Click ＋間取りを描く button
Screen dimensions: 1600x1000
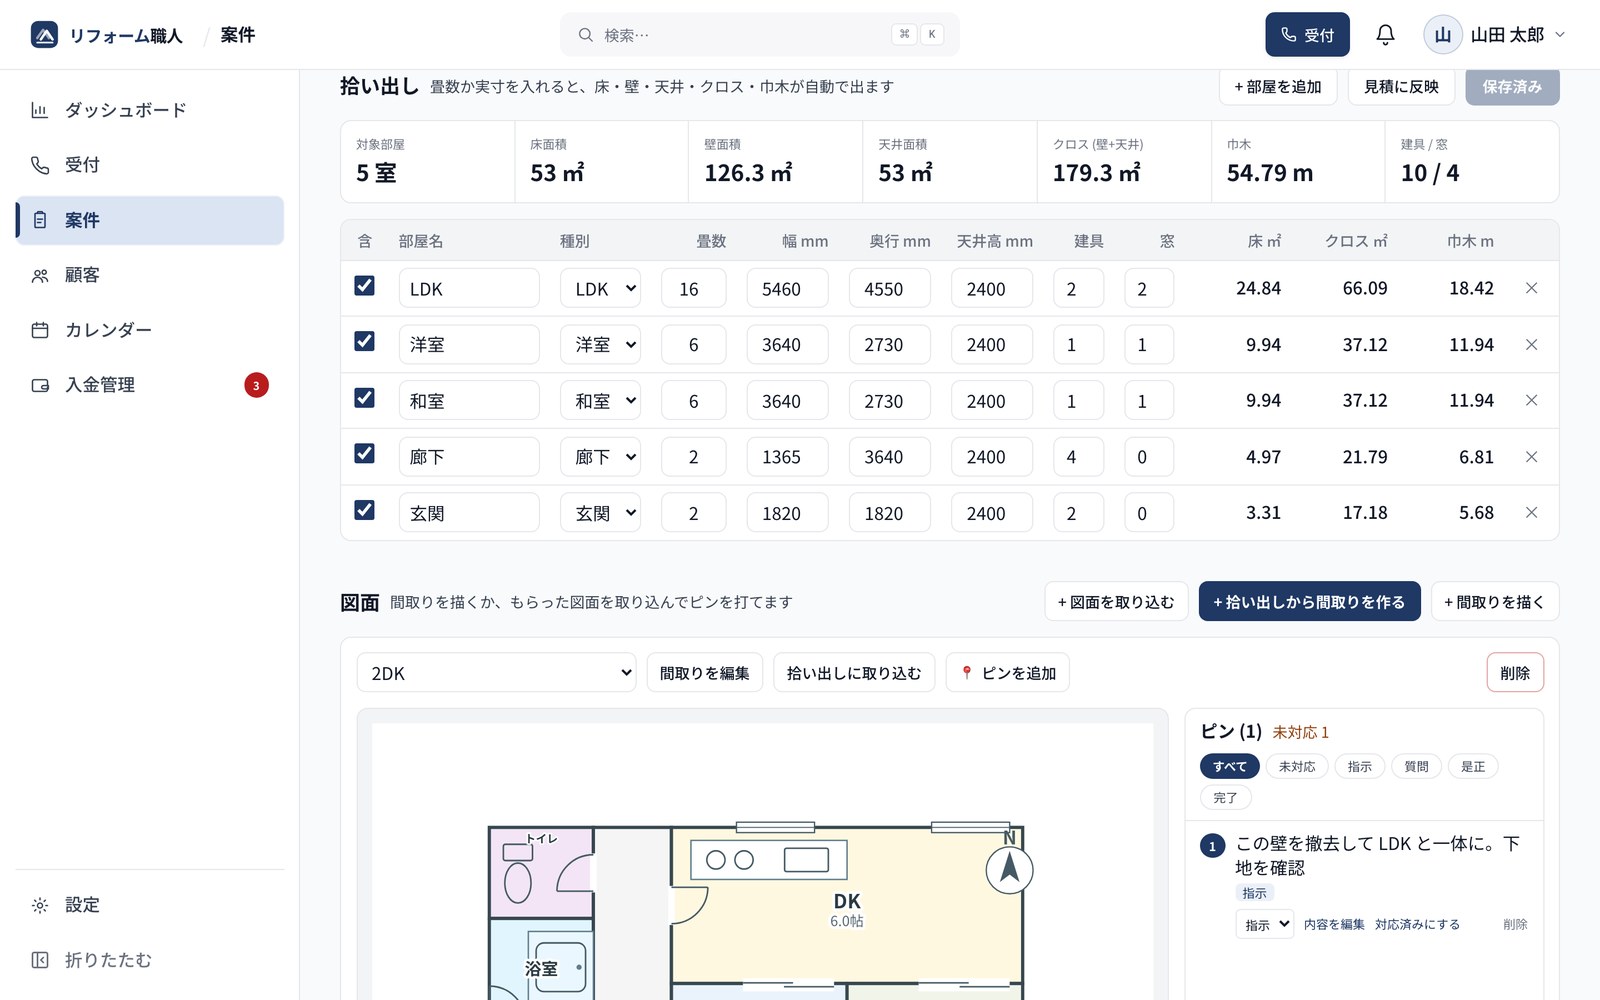tap(1494, 601)
